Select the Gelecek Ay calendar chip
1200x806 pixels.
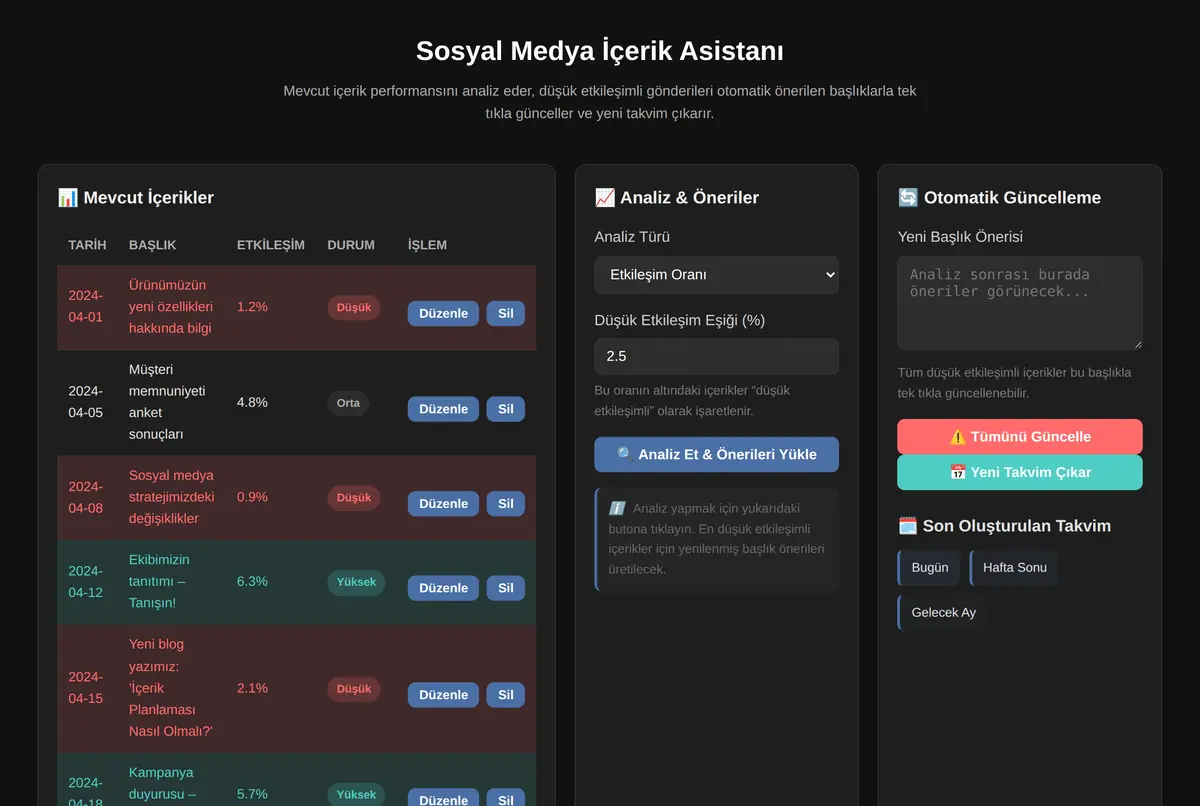(x=943, y=612)
